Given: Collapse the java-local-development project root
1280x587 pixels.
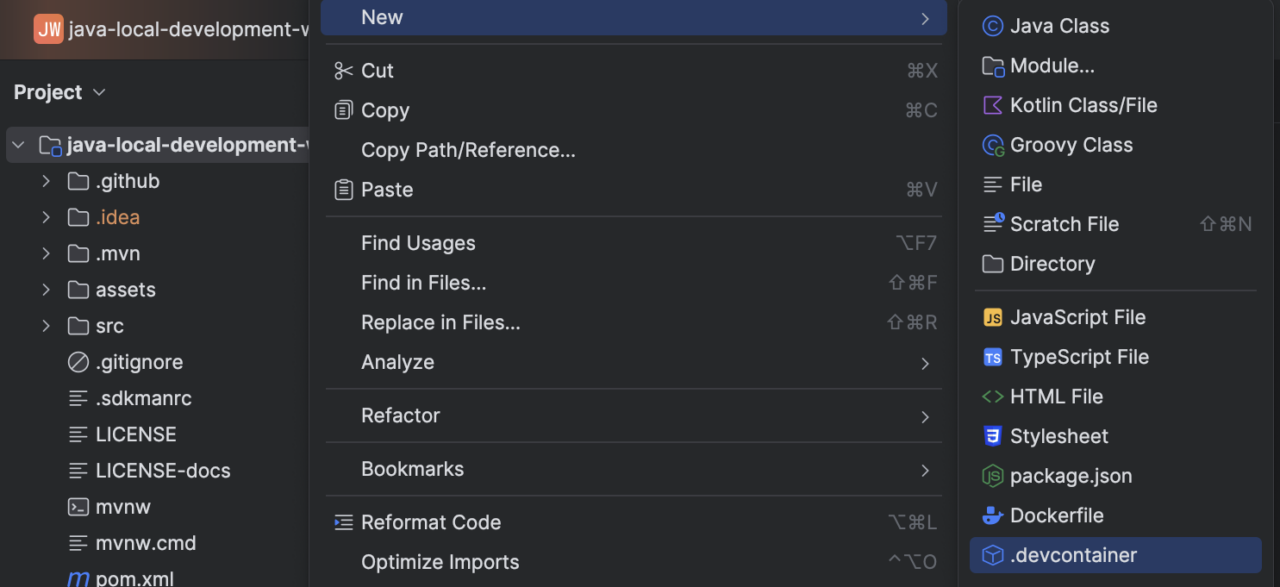Looking at the screenshot, I should click(x=17, y=144).
